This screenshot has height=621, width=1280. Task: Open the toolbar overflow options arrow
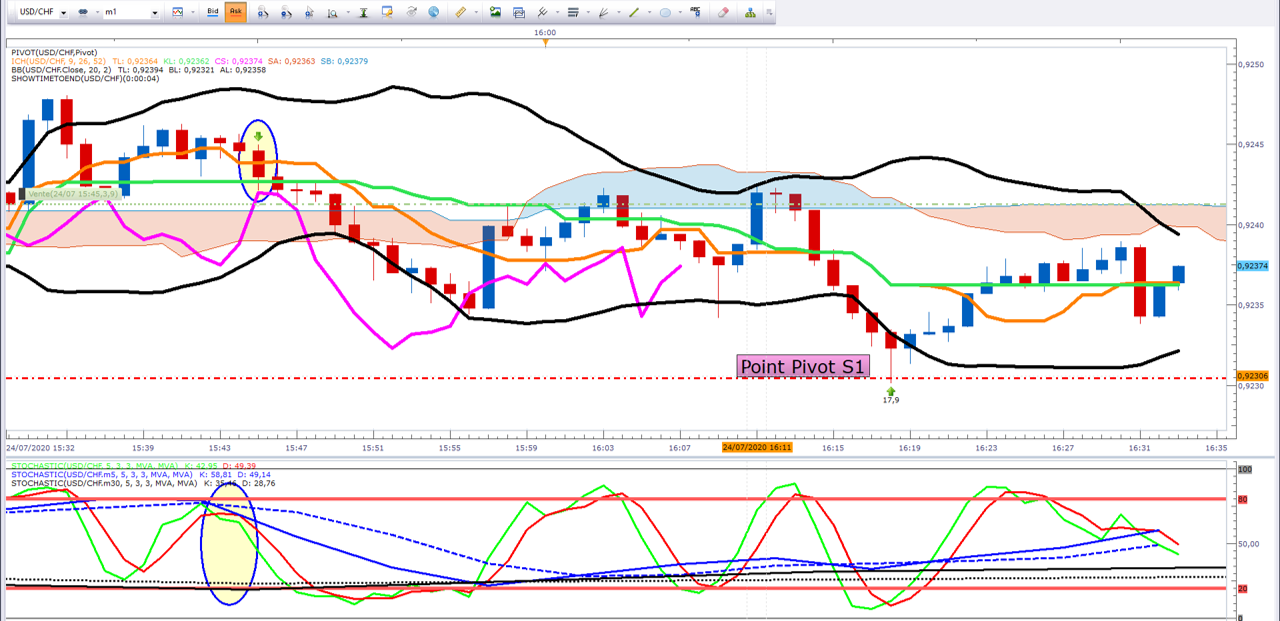[x=769, y=12]
